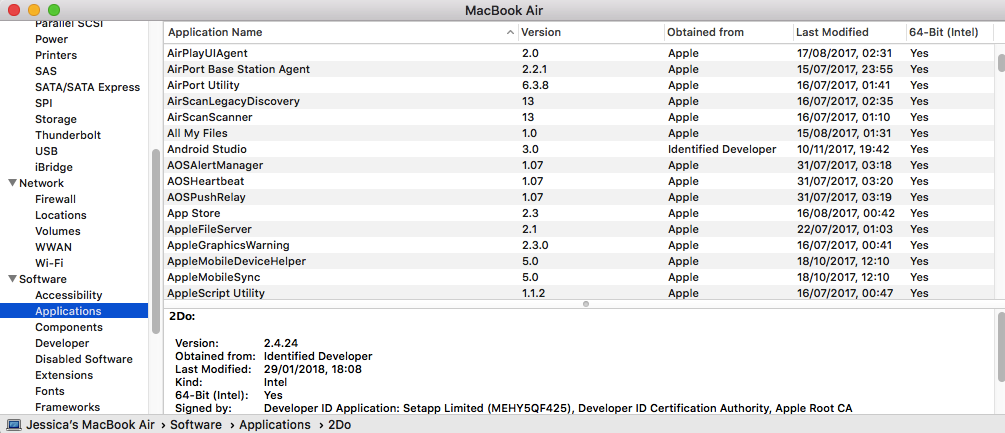Open Fonts in the sidebar
This screenshot has width=1005, height=433.
coord(50,391)
